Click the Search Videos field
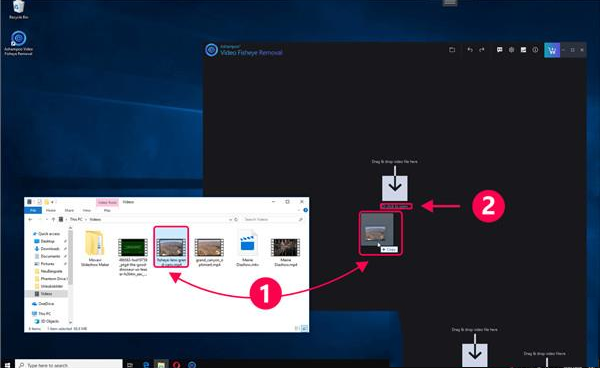600x368 pixels. pyautogui.click(x=272, y=220)
